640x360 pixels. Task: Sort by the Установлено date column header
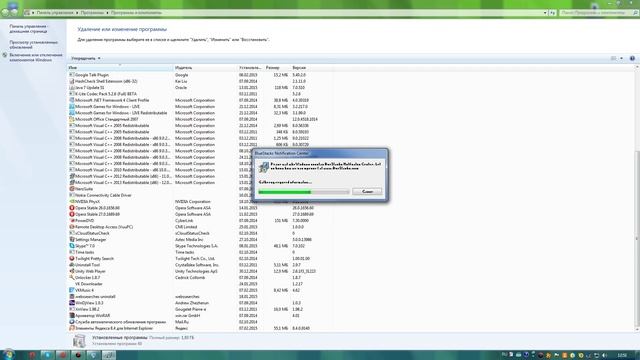(250, 67)
